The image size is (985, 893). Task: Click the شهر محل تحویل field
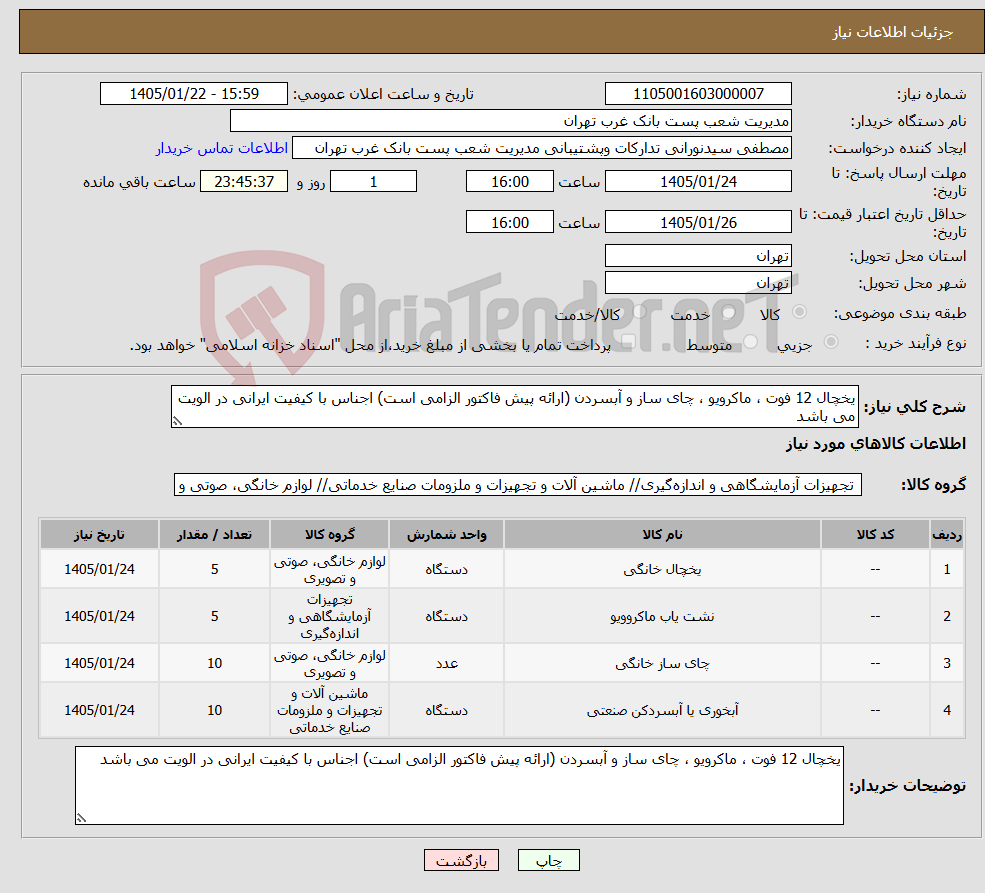point(698,283)
